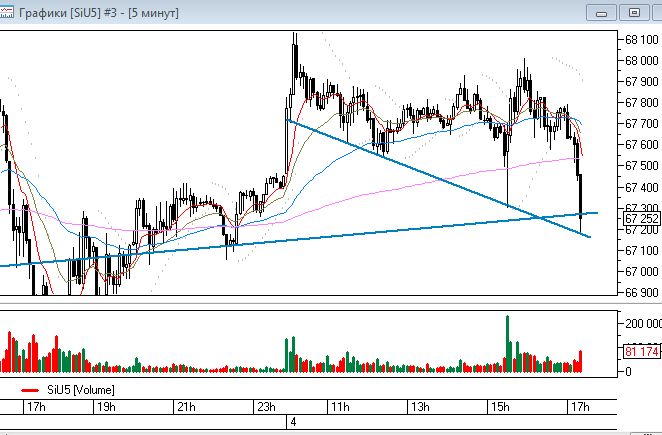Click the 67 700 price axis label
The width and height of the screenshot is (662, 435).
(642, 124)
